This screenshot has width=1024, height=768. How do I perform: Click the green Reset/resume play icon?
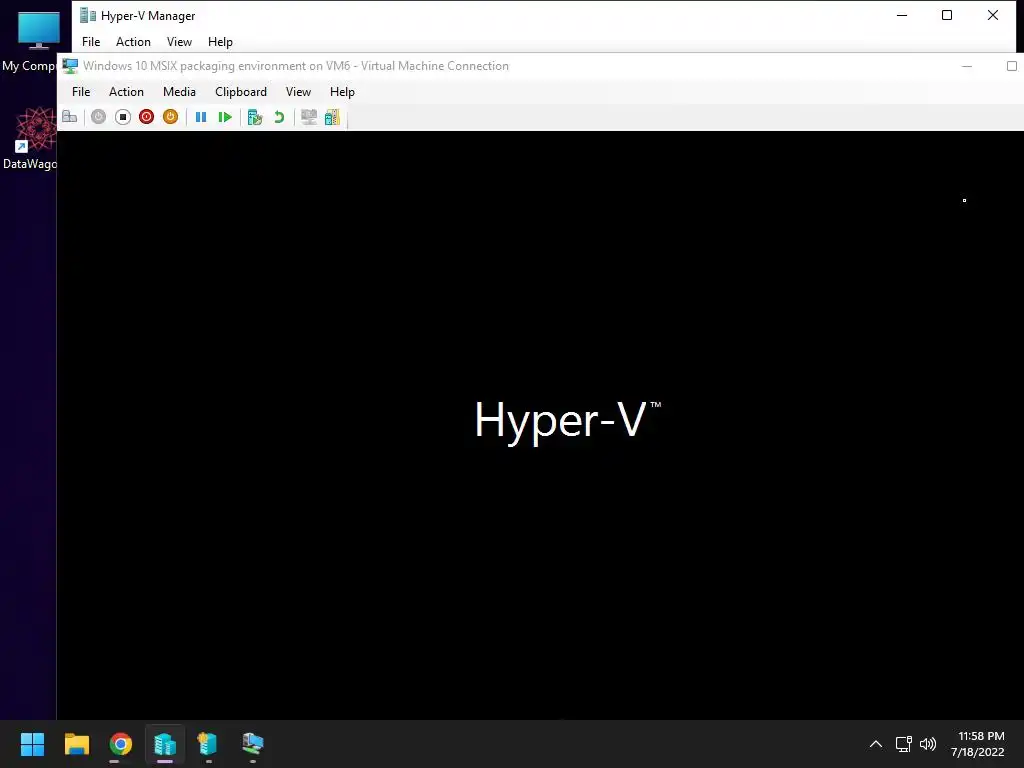click(x=225, y=117)
